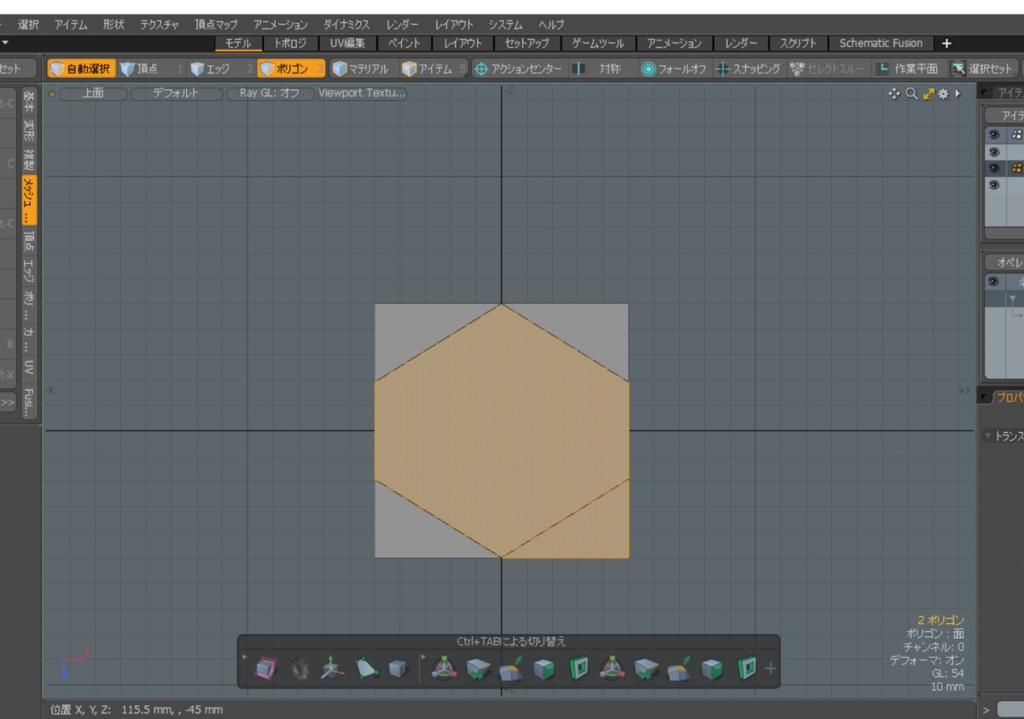Switch to マテリアル selection mode
Viewport: 1024px width, 719px height.
click(360, 69)
